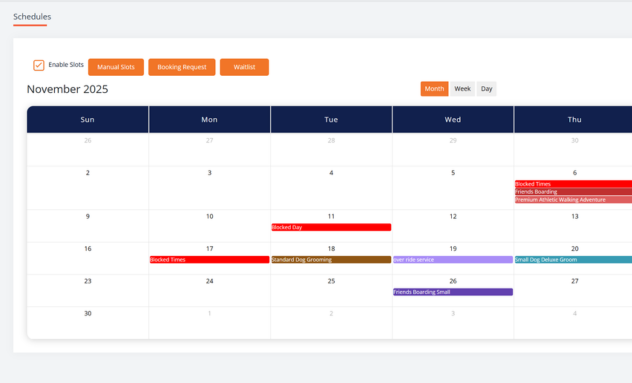Select the Schedules tab

(x=32, y=17)
